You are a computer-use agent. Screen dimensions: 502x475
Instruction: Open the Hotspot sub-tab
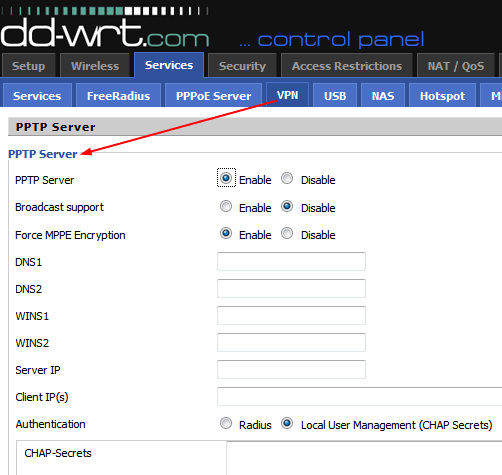[442, 96]
